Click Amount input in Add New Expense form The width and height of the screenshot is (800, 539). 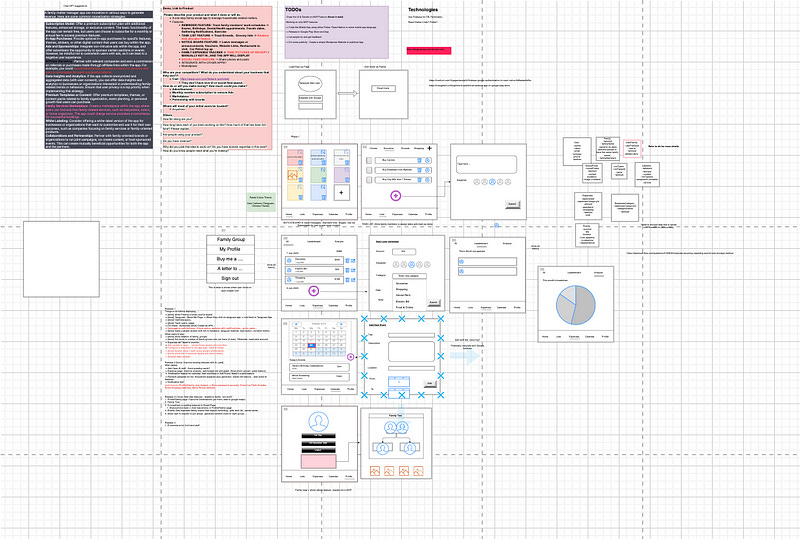(404, 252)
